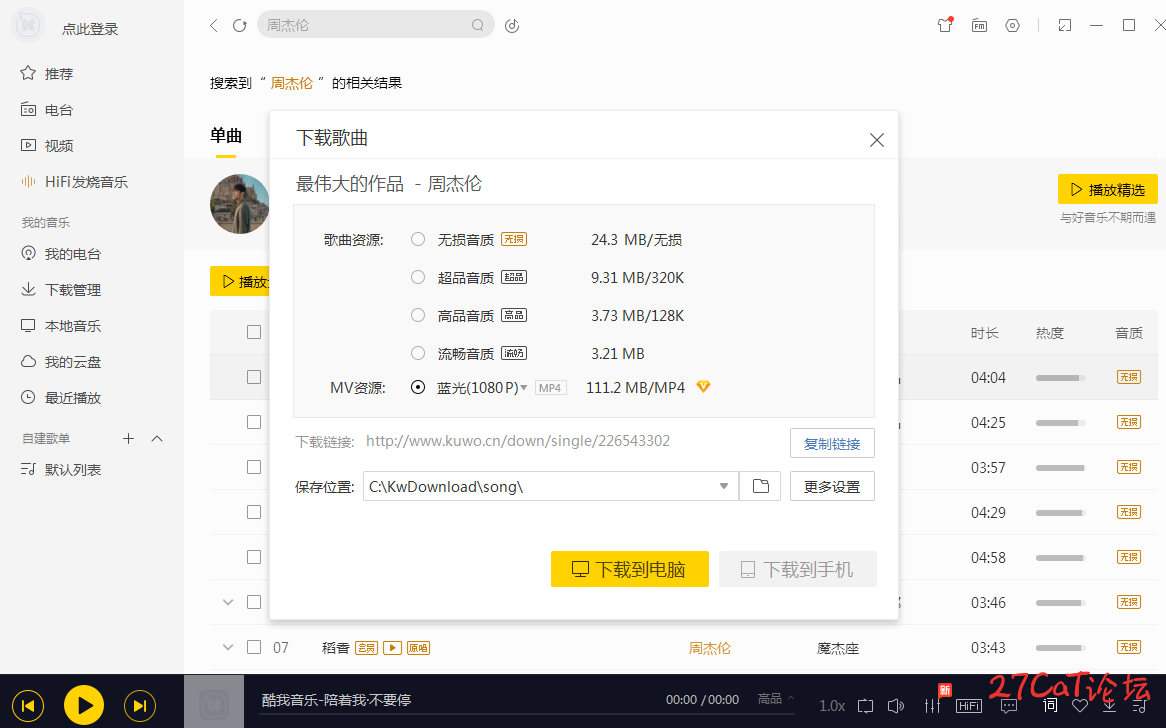This screenshot has height=728, width=1166.
Task: Favorite the current song with heart icon
Action: click(1080, 706)
